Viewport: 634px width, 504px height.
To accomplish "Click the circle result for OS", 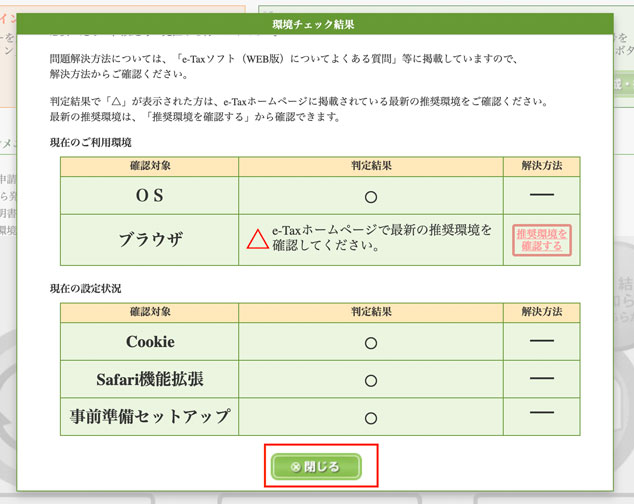I will click(x=371, y=197).
